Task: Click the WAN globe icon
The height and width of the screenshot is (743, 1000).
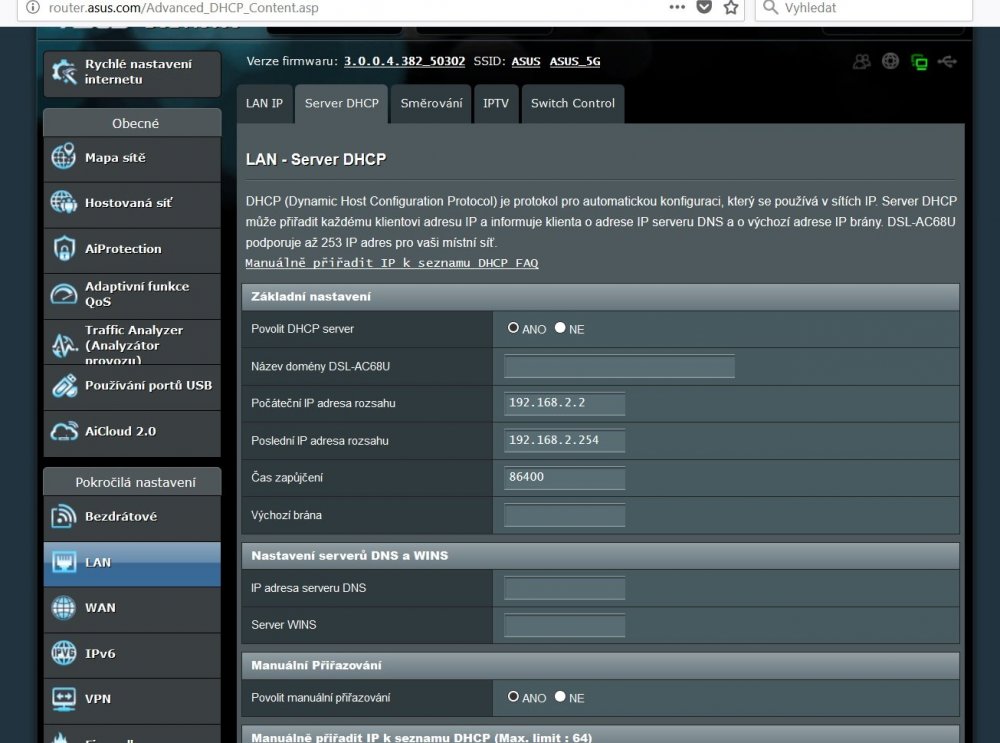Action: [x=64, y=608]
